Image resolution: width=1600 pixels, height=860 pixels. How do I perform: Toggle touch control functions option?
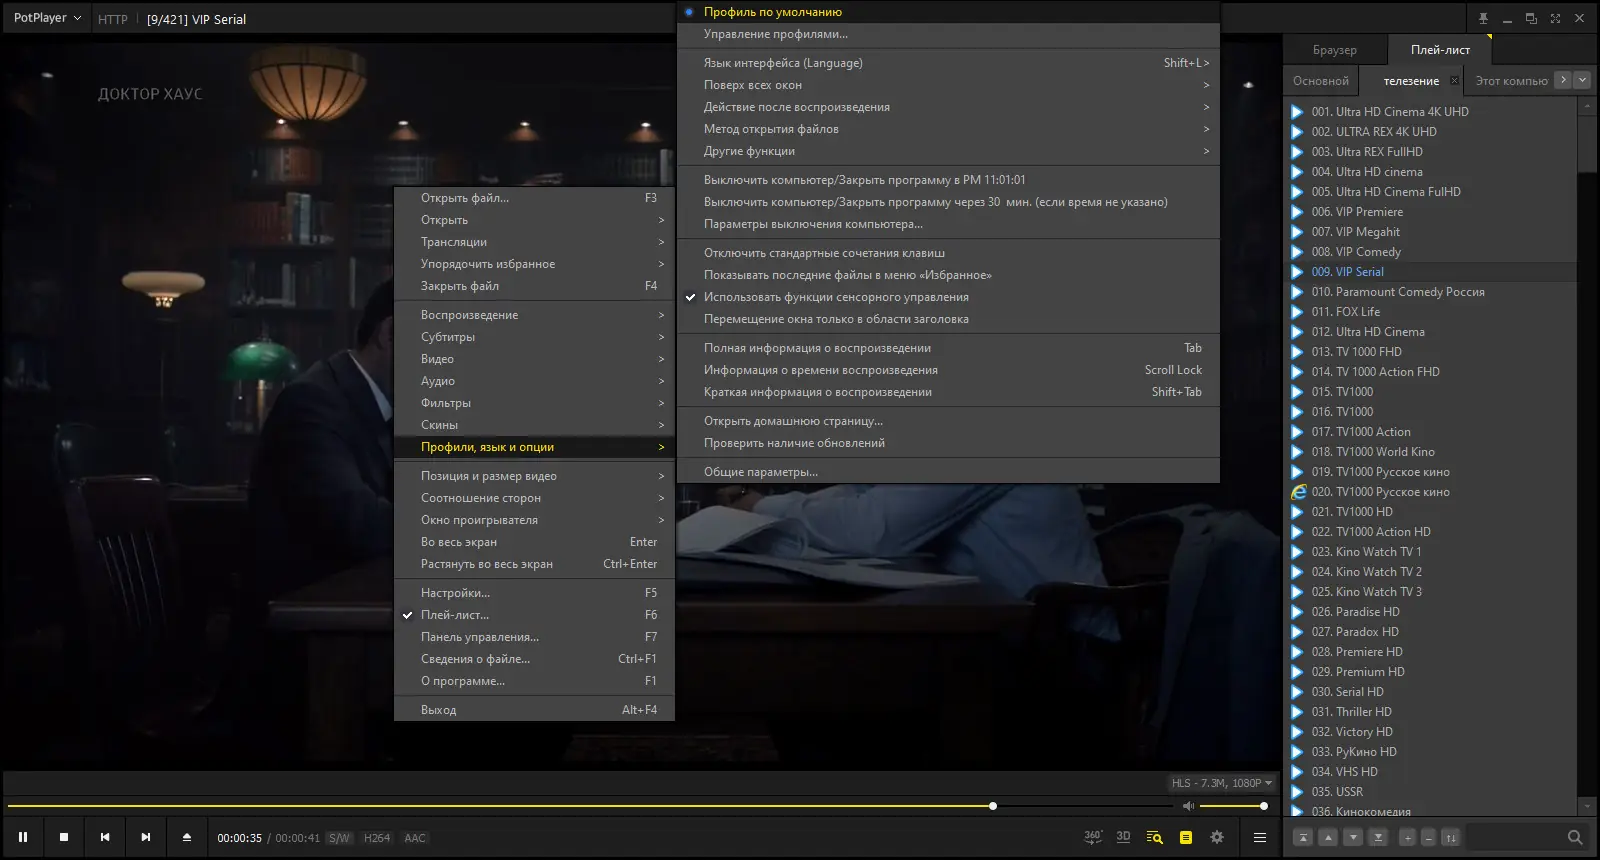click(836, 297)
